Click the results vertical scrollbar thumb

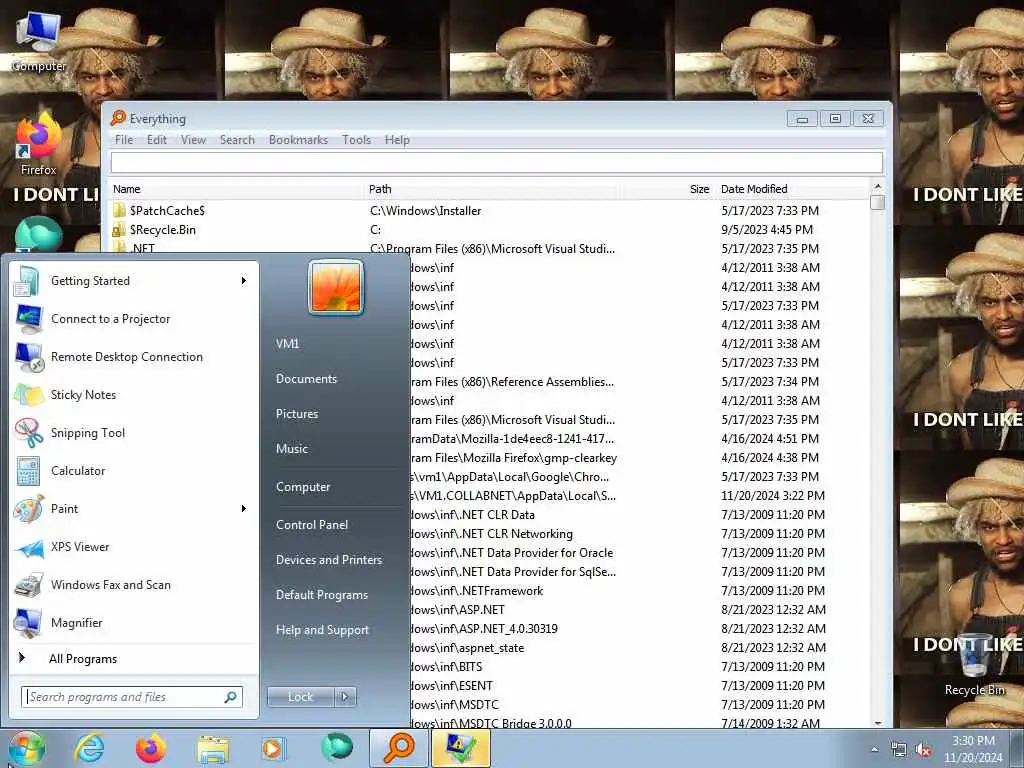[x=878, y=202]
